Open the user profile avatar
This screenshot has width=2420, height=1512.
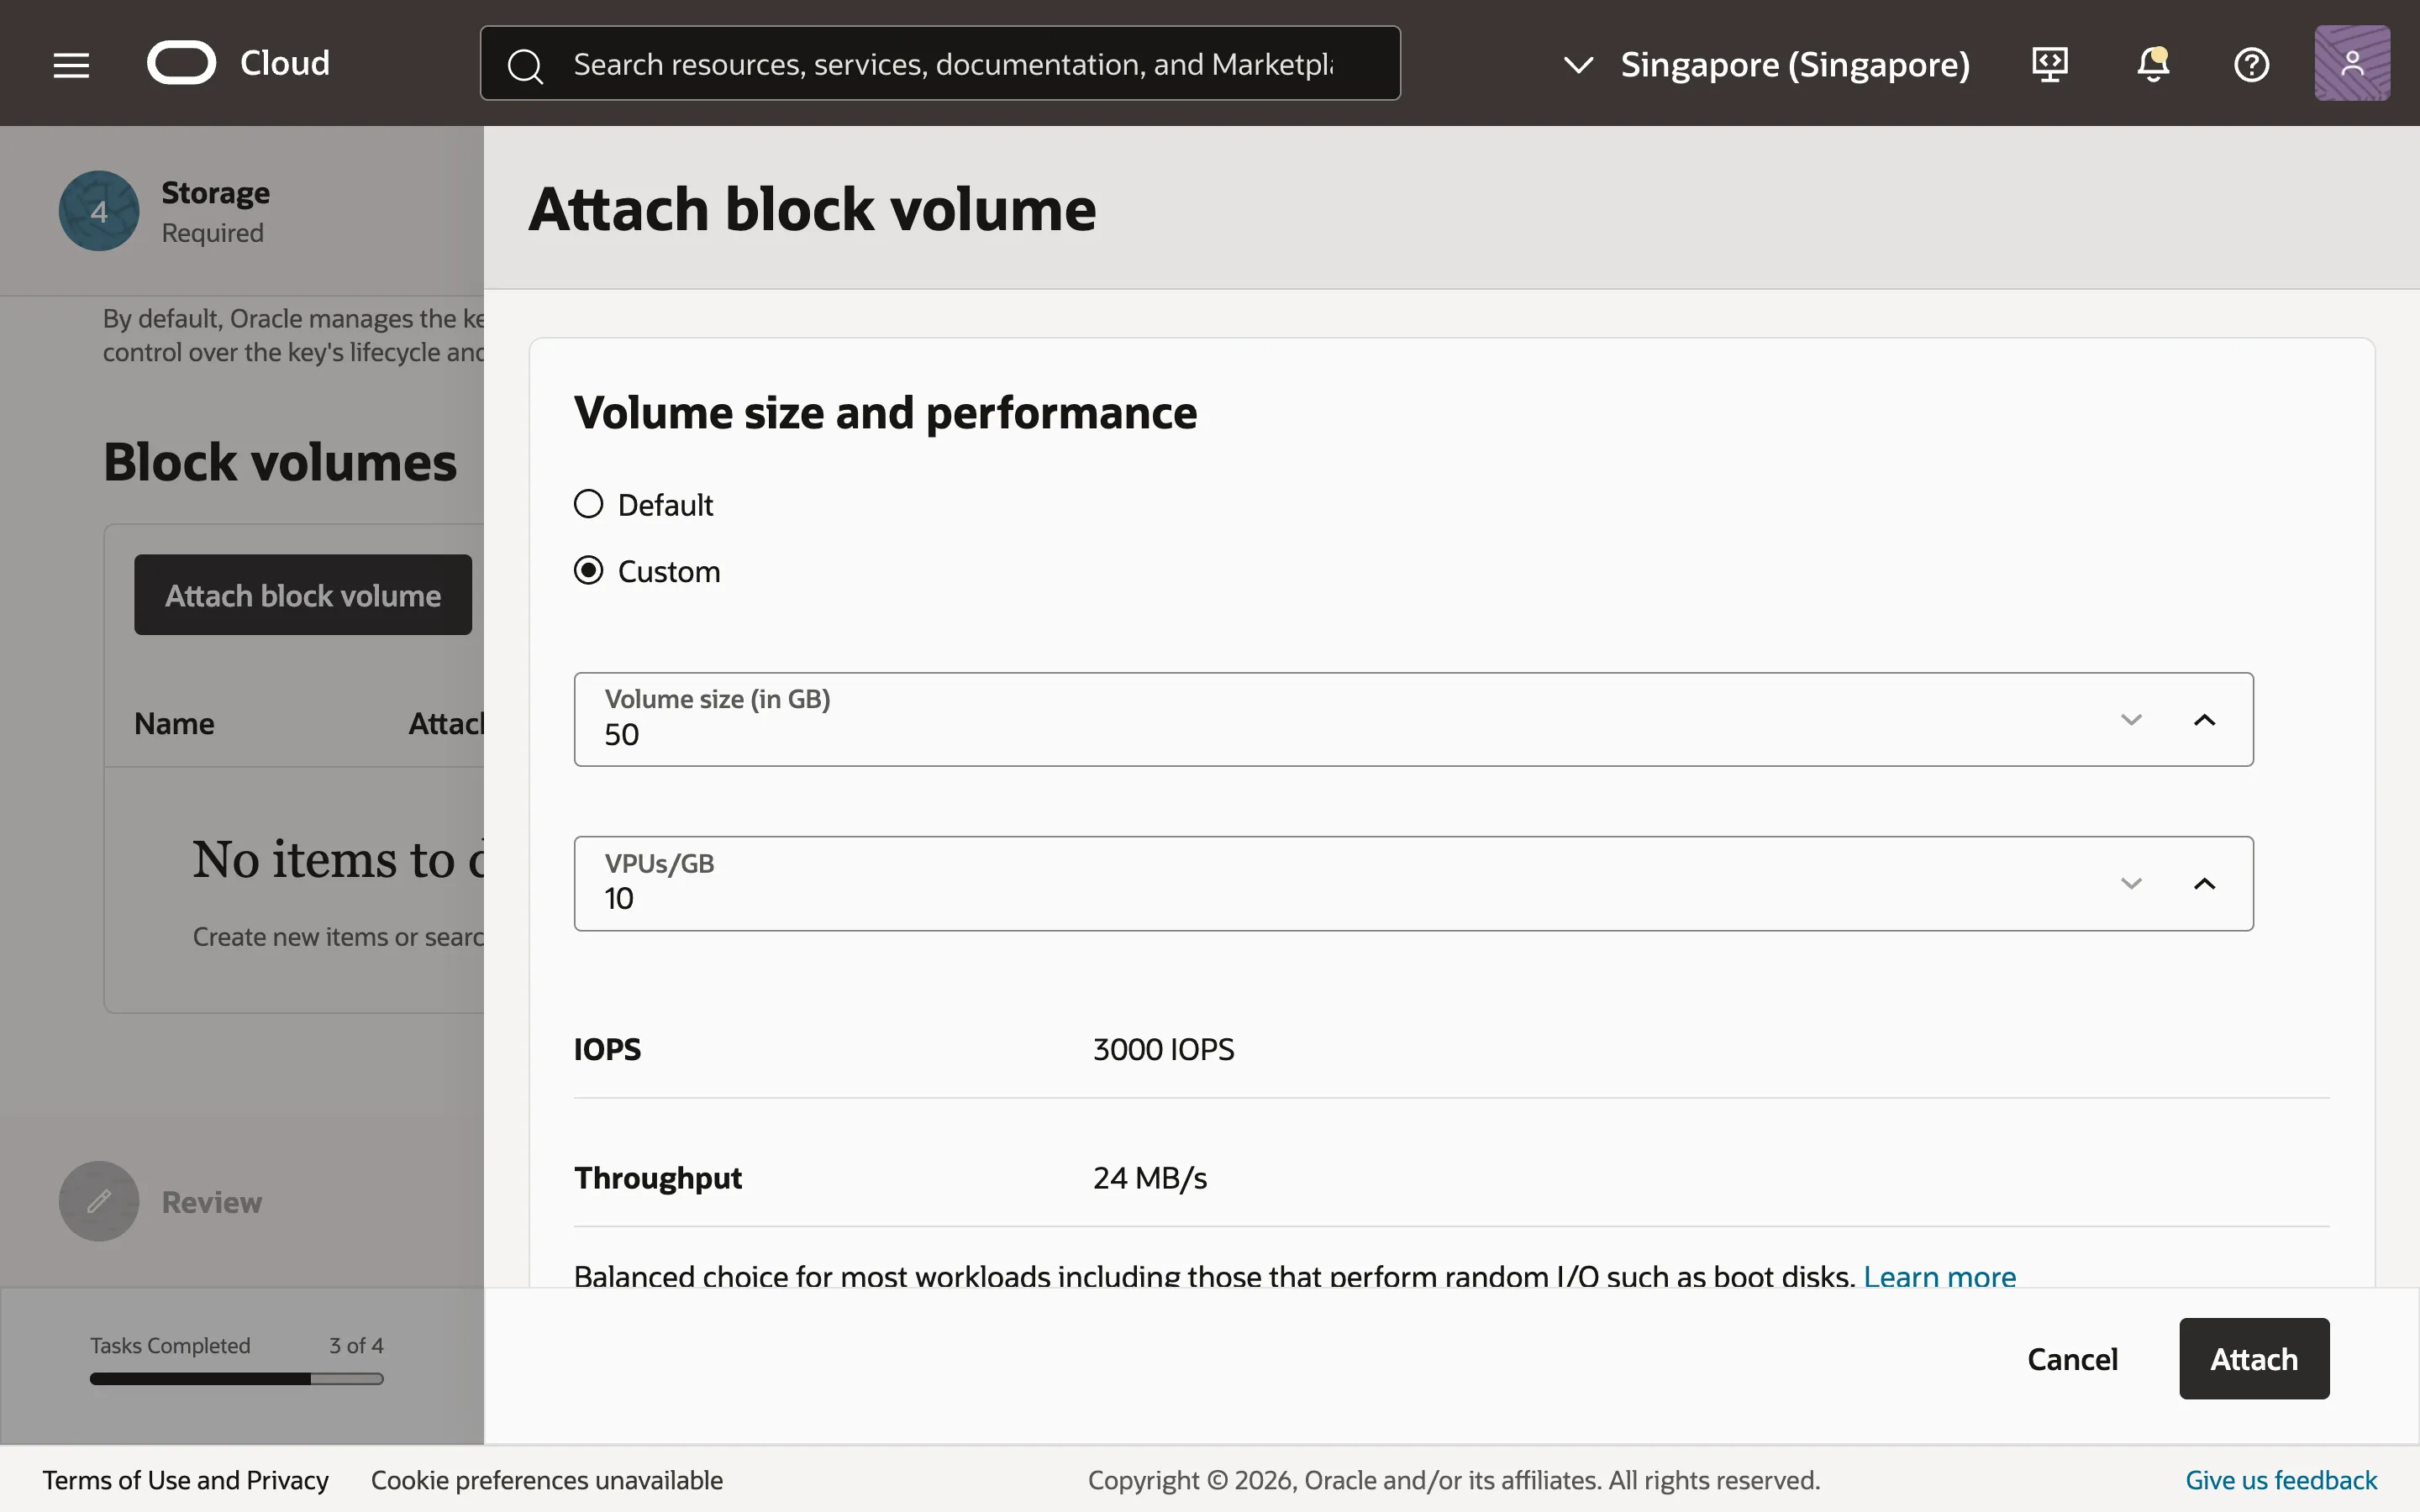tap(2351, 62)
